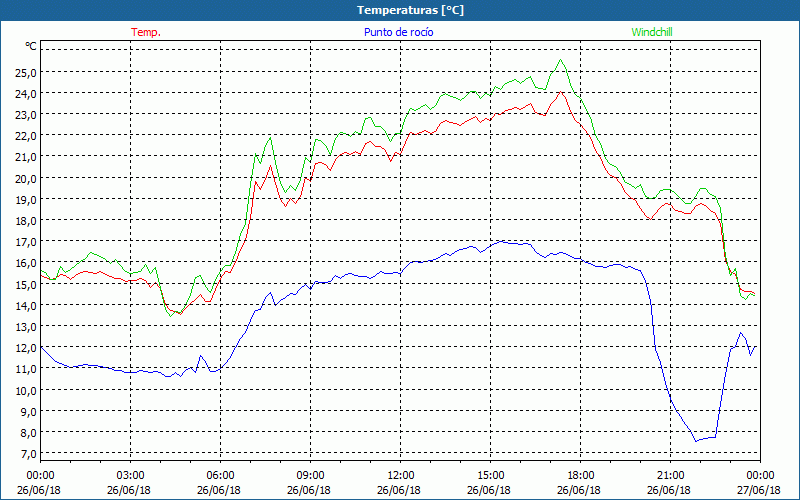Click the 15:00 time axis label
Image resolution: width=800 pixels, height=500 pixels.
coord(490,476)
